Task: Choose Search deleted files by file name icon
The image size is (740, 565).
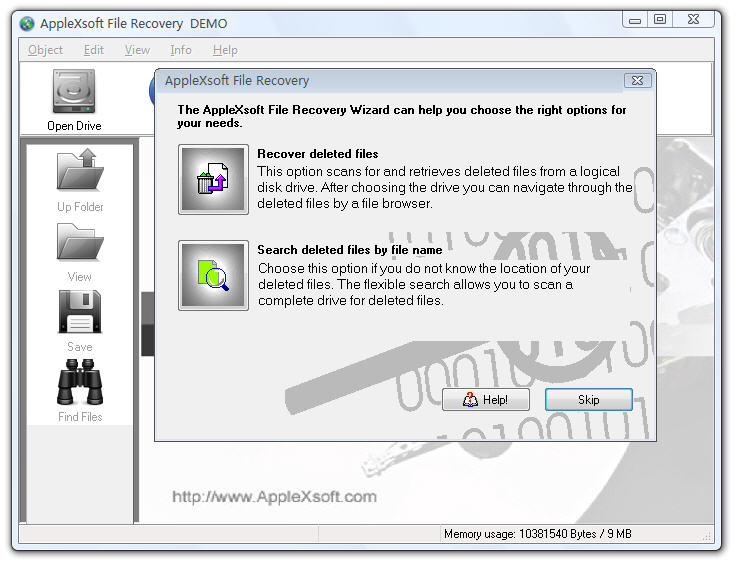Action: pos(213,275)
